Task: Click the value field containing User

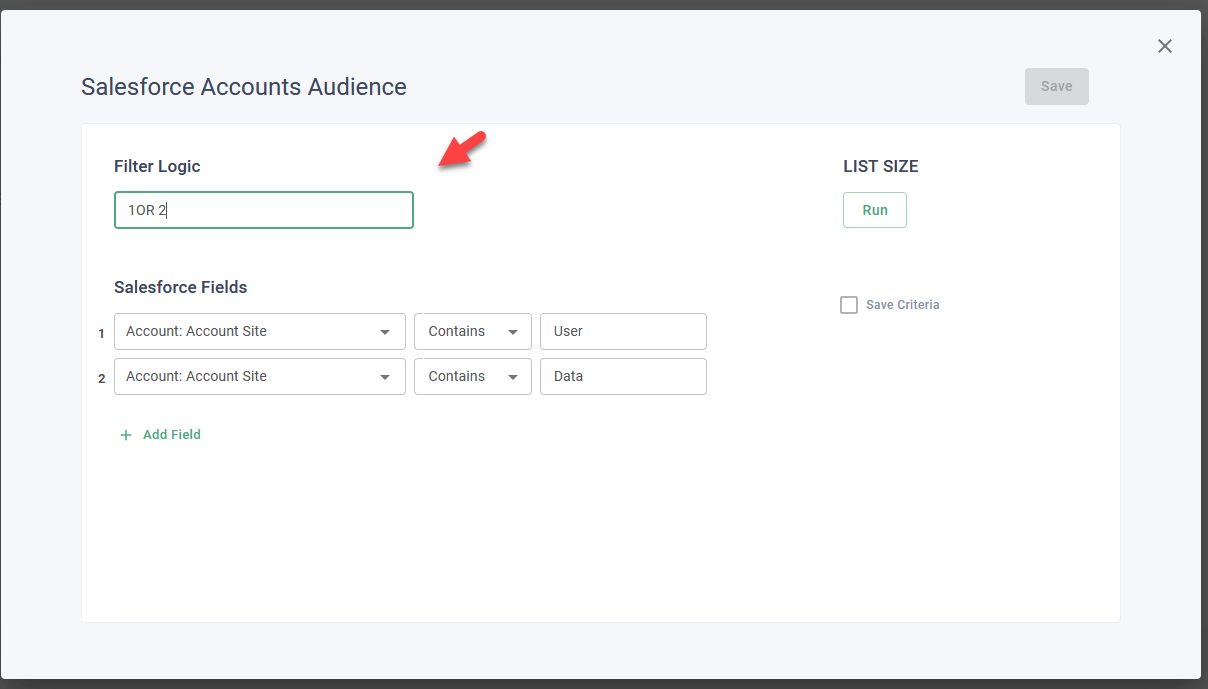Action: (x=622, y=332)
